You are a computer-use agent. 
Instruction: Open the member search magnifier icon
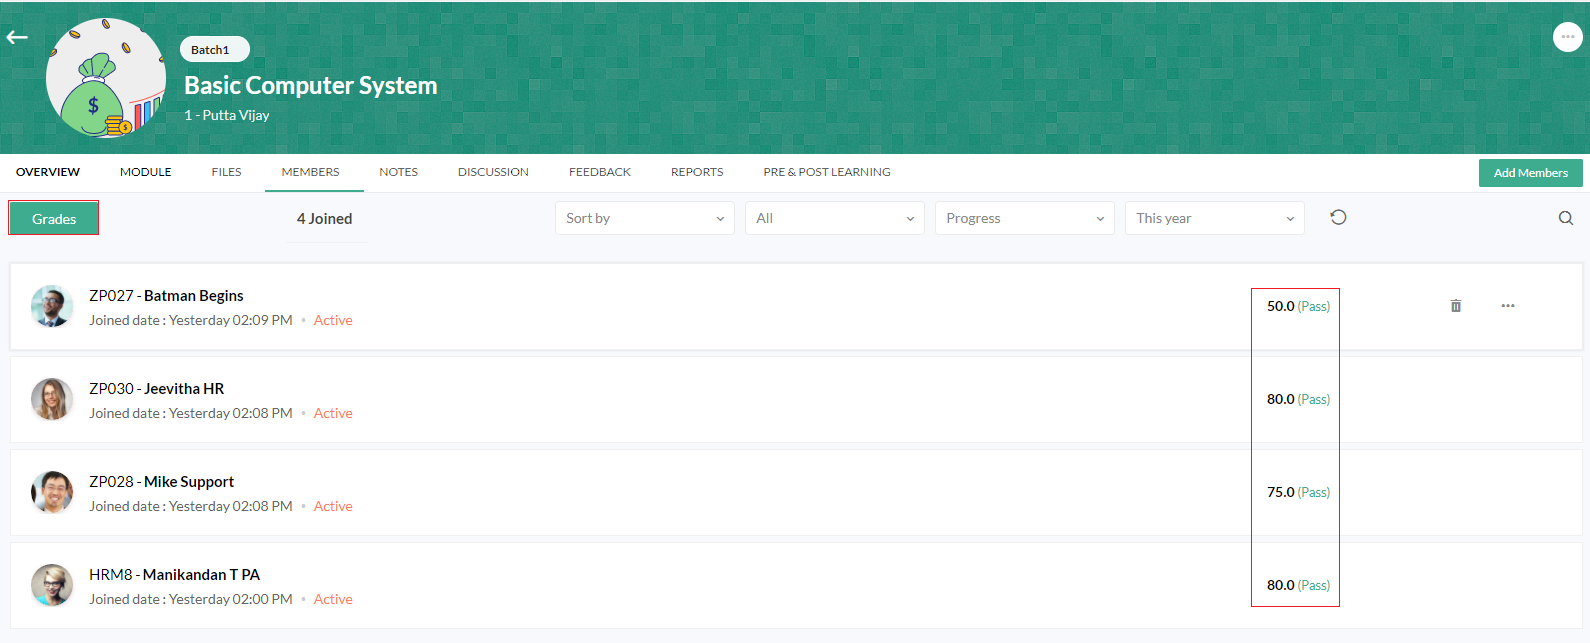pos(1566,218)
